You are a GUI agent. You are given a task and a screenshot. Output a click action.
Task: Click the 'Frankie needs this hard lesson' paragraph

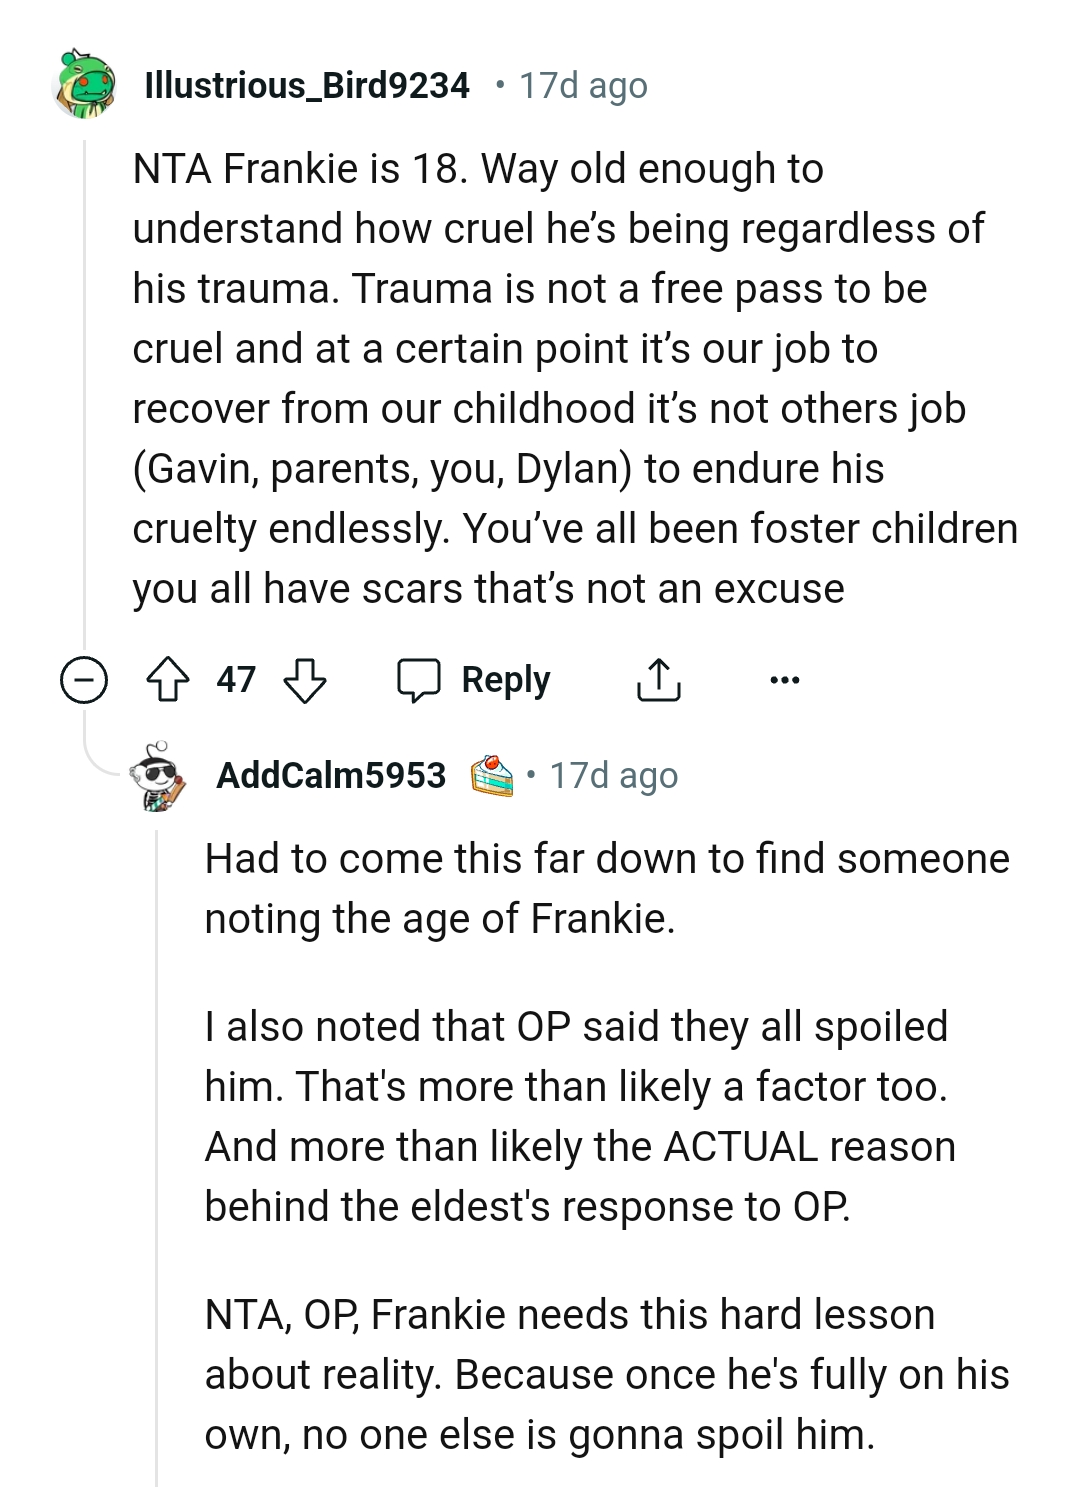pos(606,1374)
